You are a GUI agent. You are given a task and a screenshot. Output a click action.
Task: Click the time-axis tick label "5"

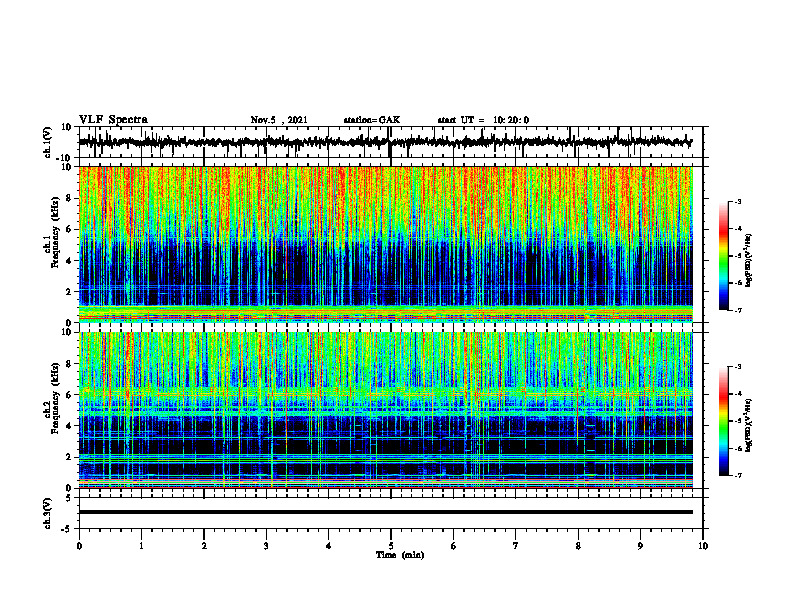click(x=391, y=546)
